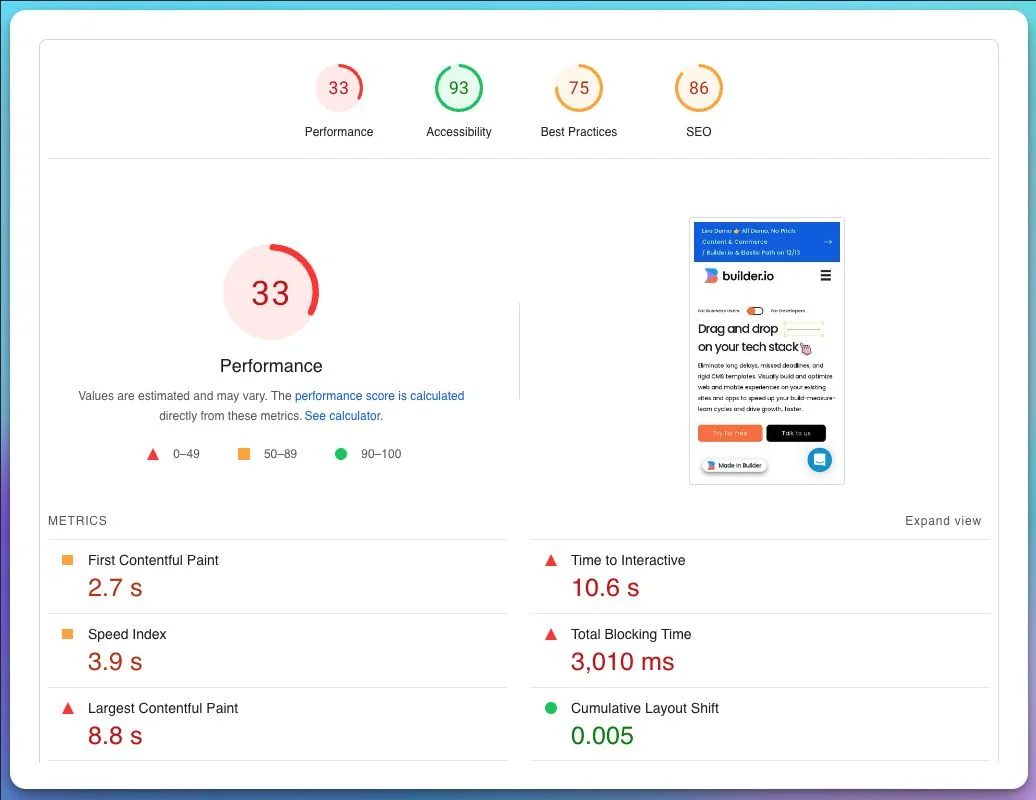
Task: Open the SEO category label
Action: point(698,131)
